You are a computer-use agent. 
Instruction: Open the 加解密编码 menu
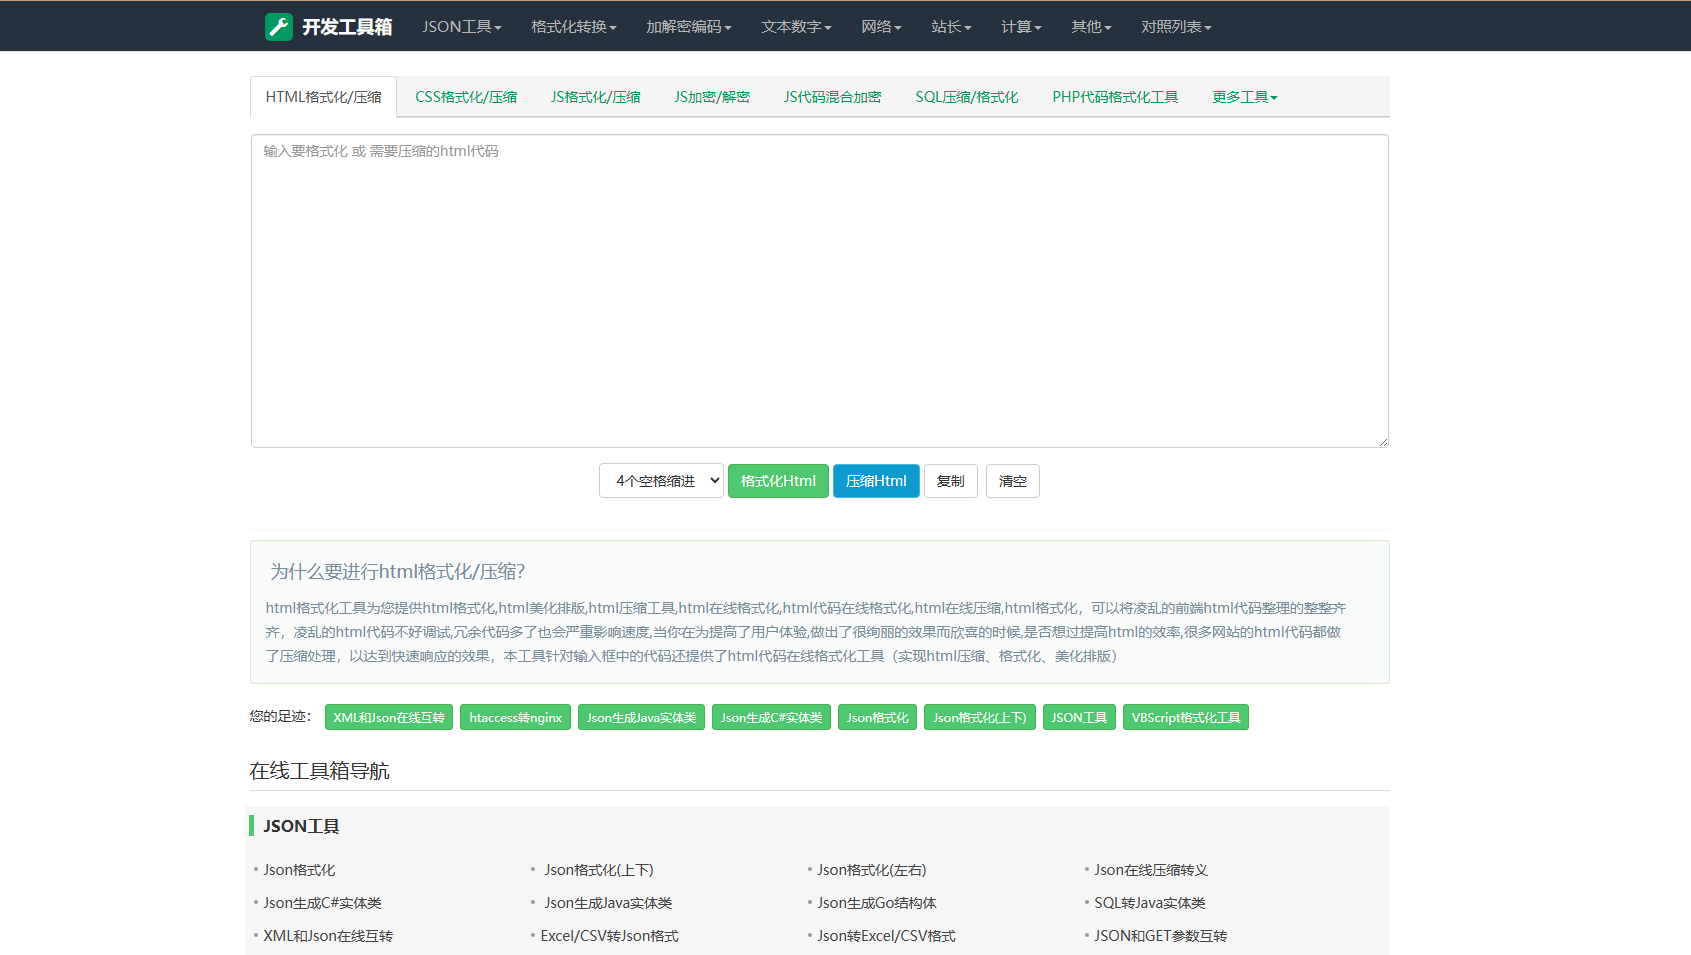[689, 27]
